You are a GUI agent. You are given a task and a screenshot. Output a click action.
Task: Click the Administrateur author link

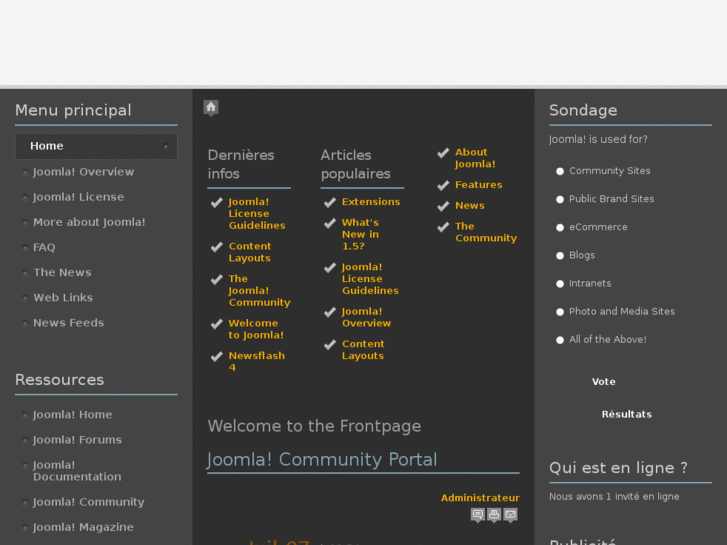click(x=480, y=498)
